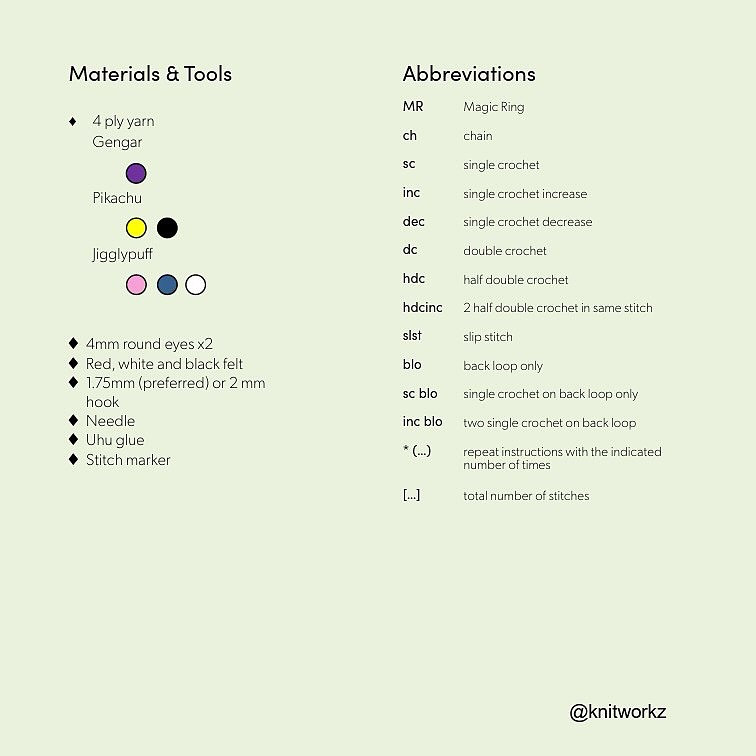The image size is (756, 756).
Task: Select the "Uhu glue" list item
Action: 115,440
